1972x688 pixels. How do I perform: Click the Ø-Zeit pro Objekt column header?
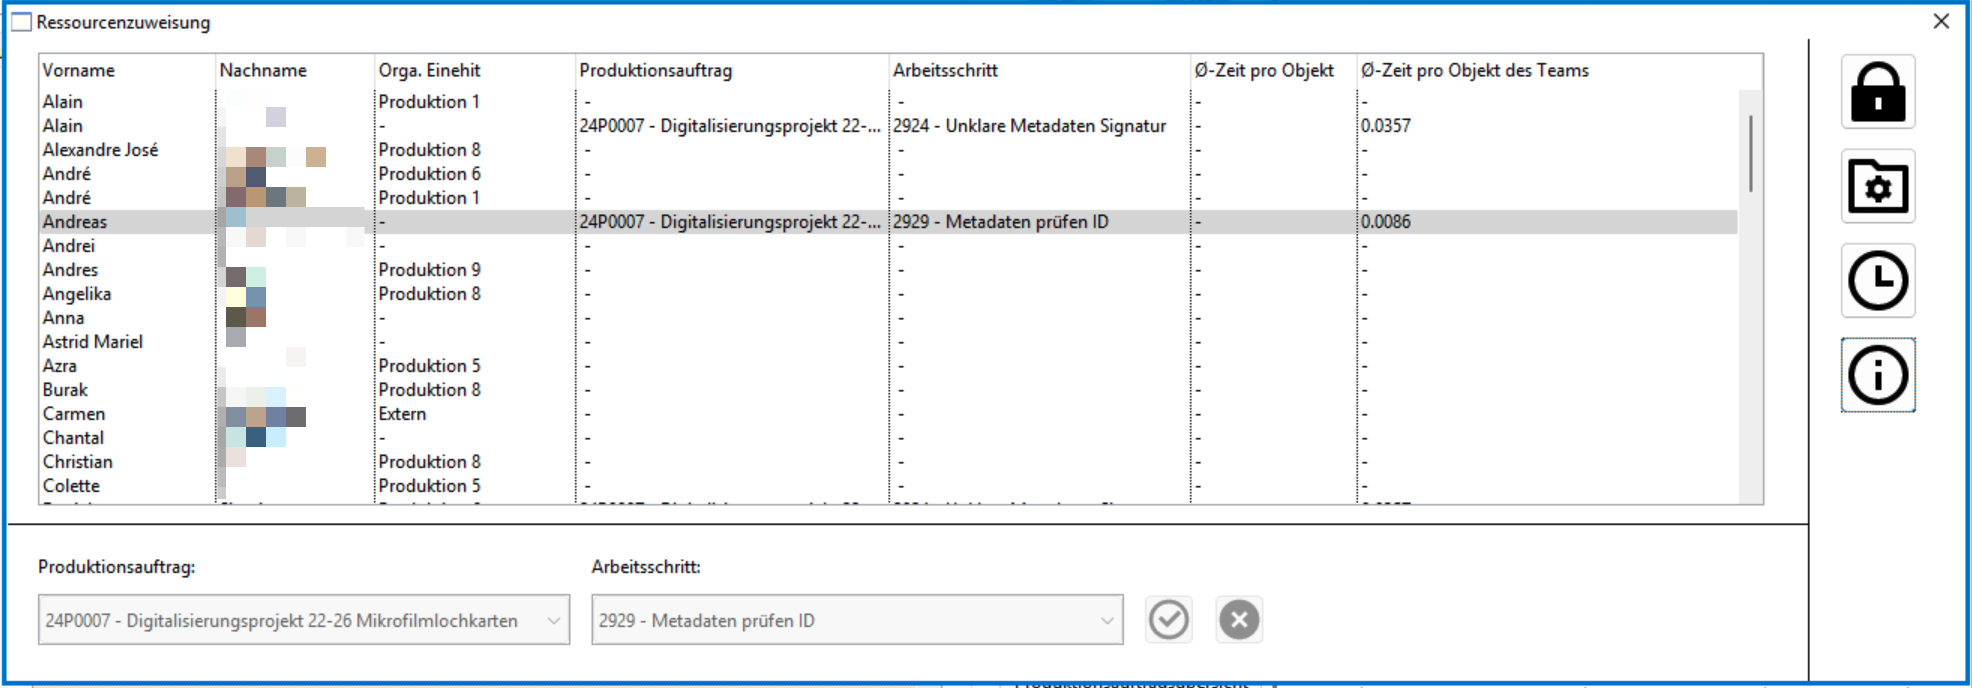[1263, 71]
